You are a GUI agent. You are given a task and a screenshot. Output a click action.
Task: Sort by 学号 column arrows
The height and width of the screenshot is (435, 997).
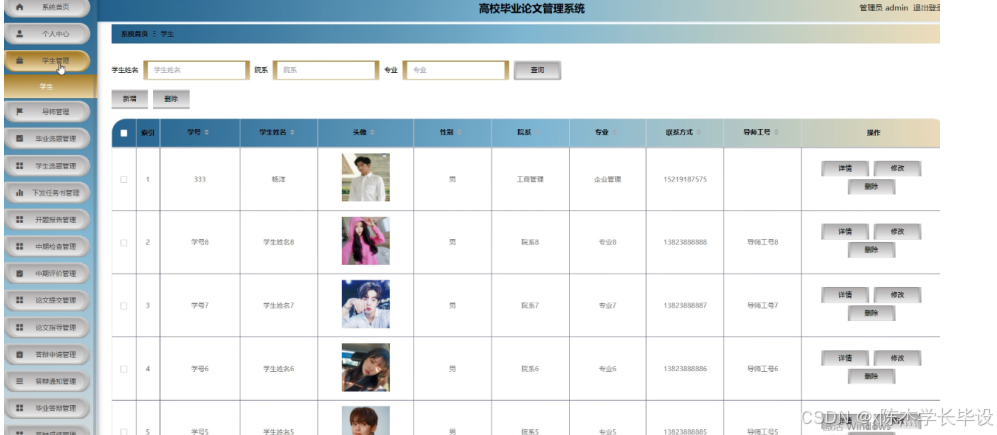(206, 133)
